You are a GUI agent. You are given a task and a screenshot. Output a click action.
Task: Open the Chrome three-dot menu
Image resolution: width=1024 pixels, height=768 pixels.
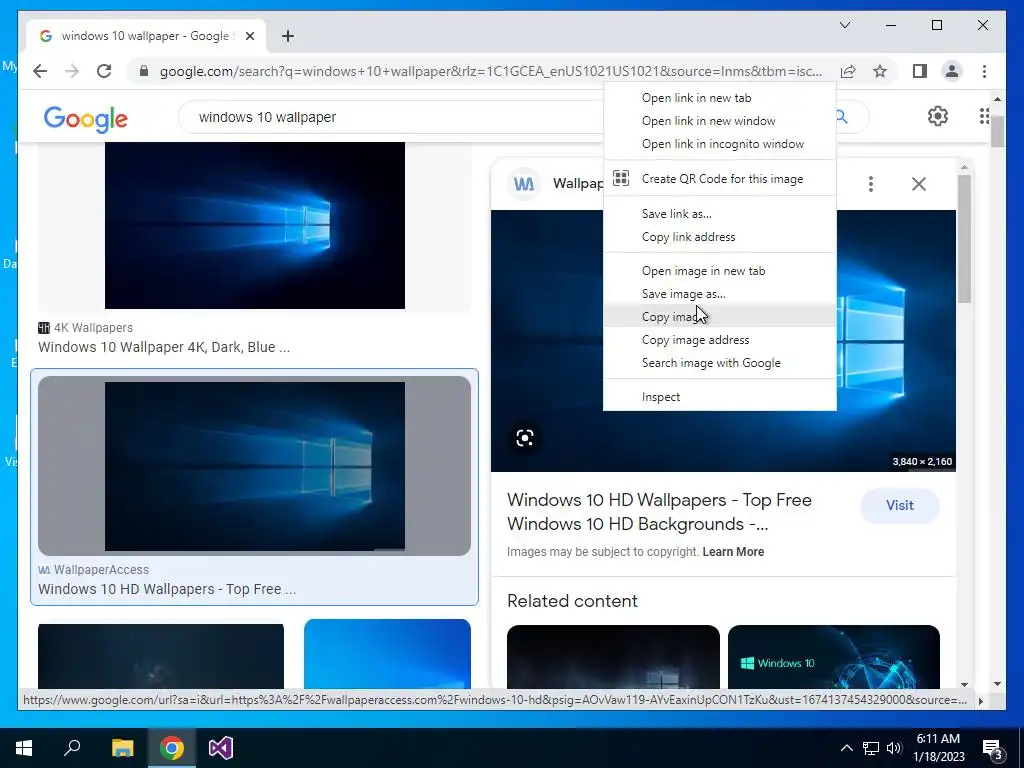click(x=984, y=71)
